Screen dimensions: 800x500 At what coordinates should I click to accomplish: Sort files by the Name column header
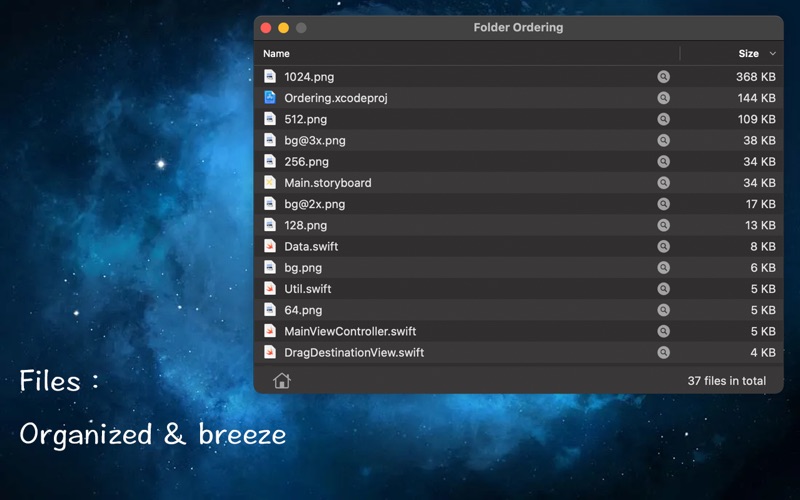tap(277, 54)
